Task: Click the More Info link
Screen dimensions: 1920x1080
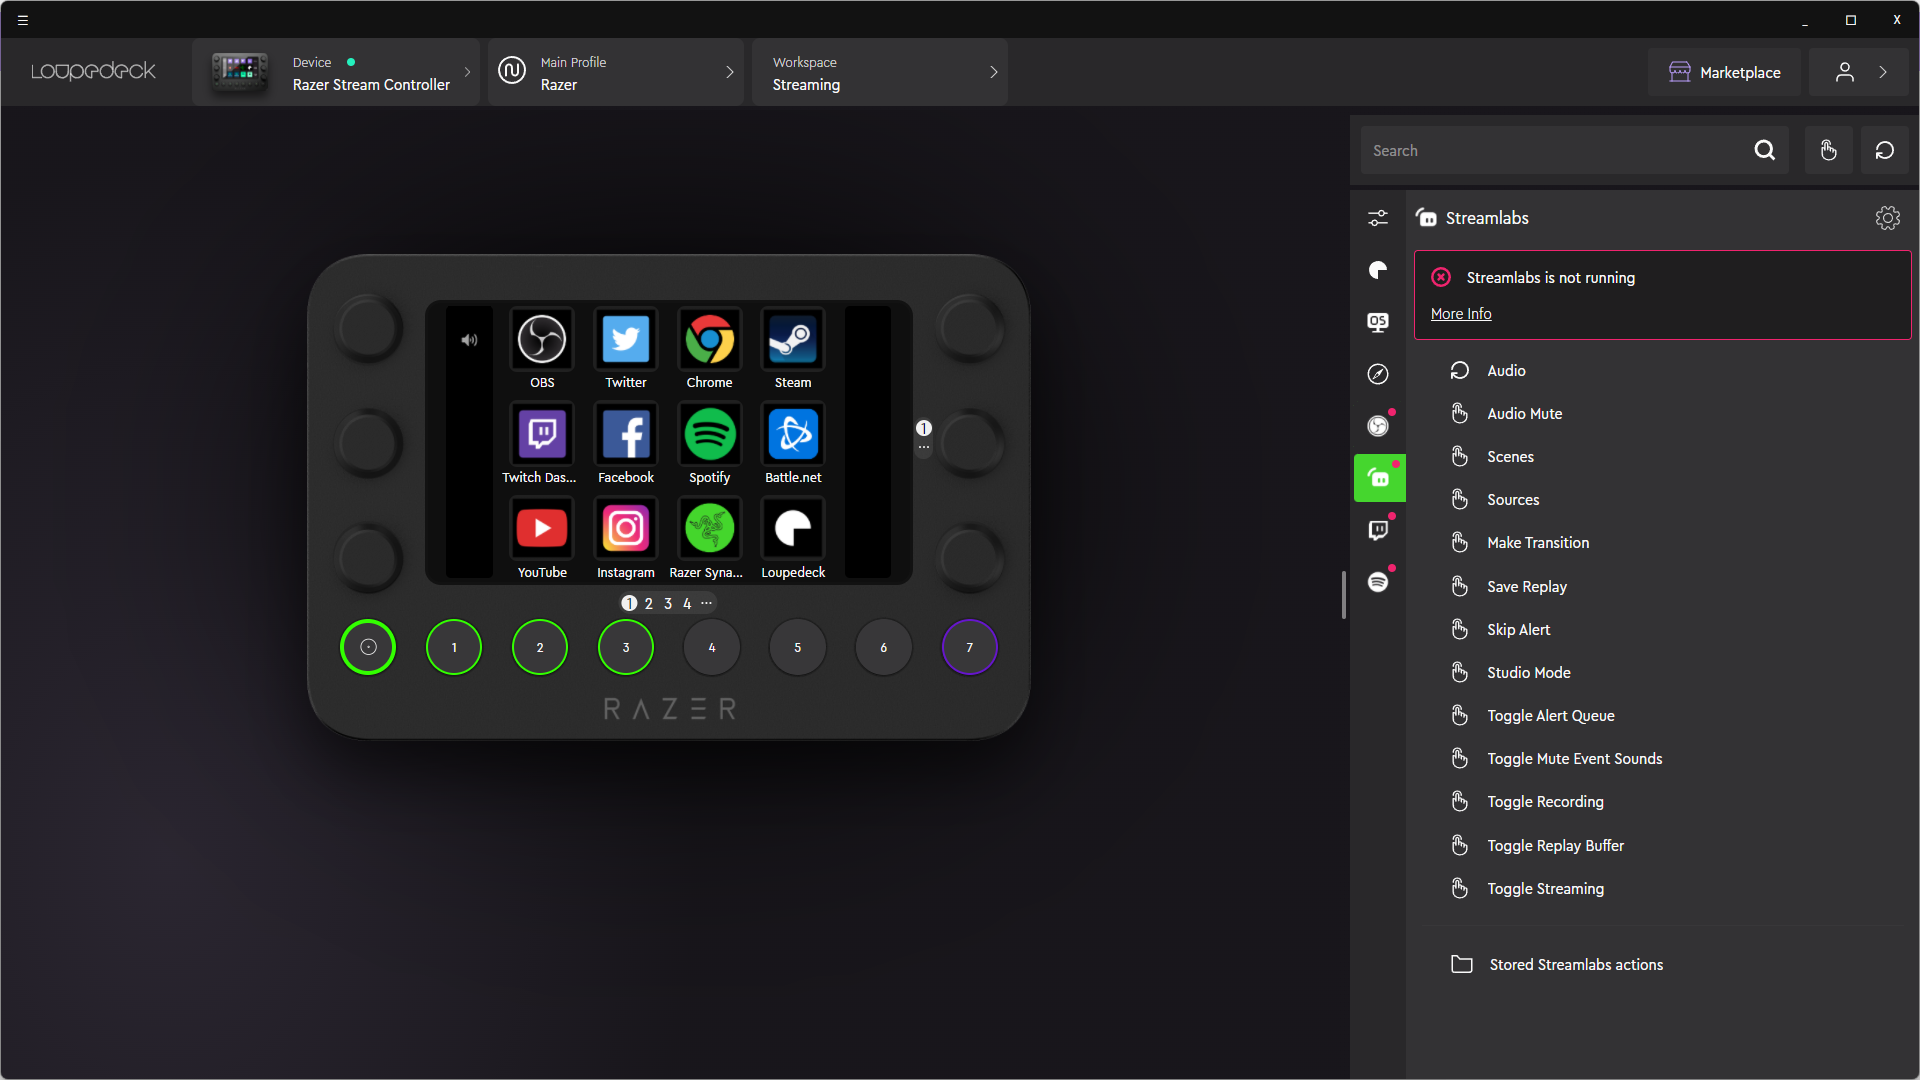Action: coord(1461,314)
